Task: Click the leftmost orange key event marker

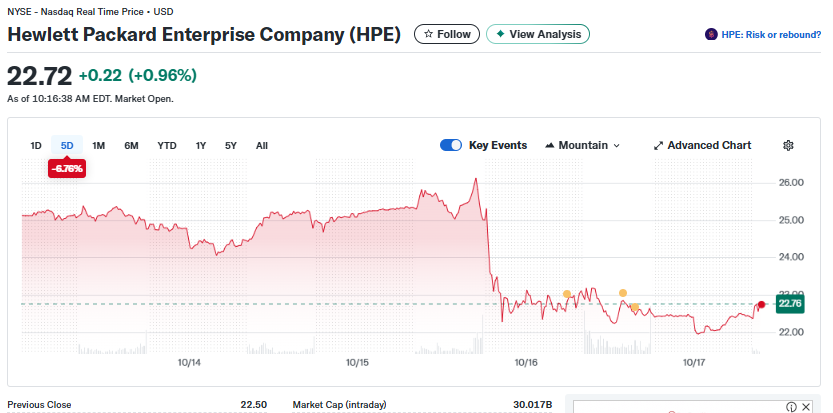Action: tap(567, 294)
